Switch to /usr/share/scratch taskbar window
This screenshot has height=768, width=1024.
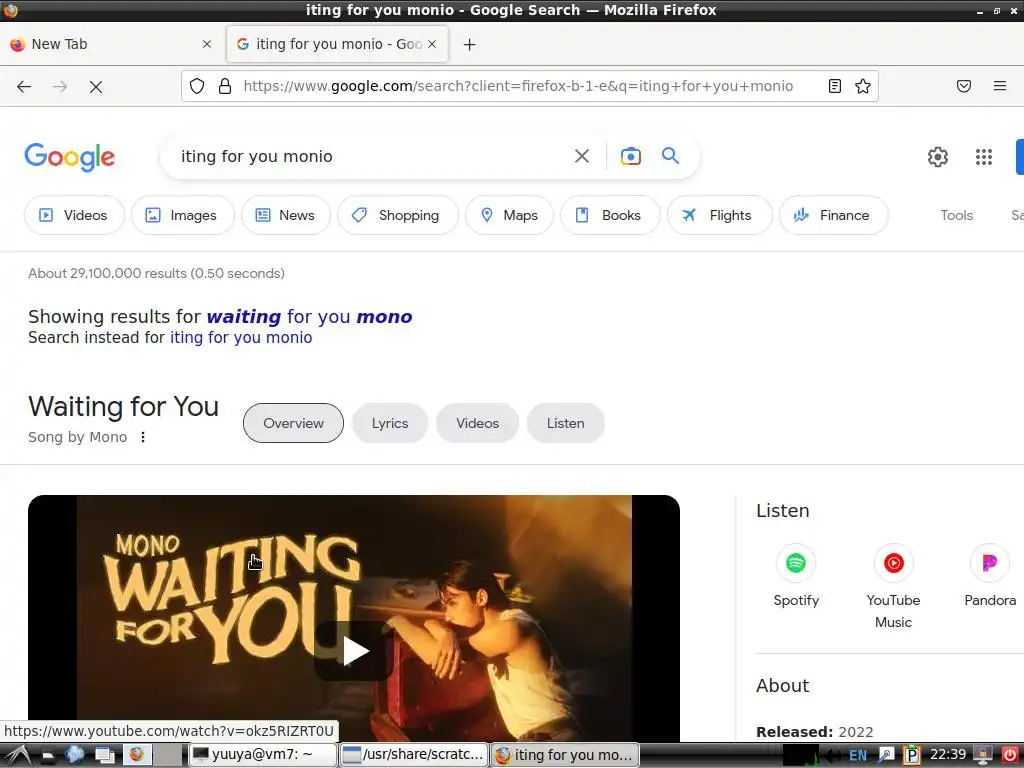point(413,755)
